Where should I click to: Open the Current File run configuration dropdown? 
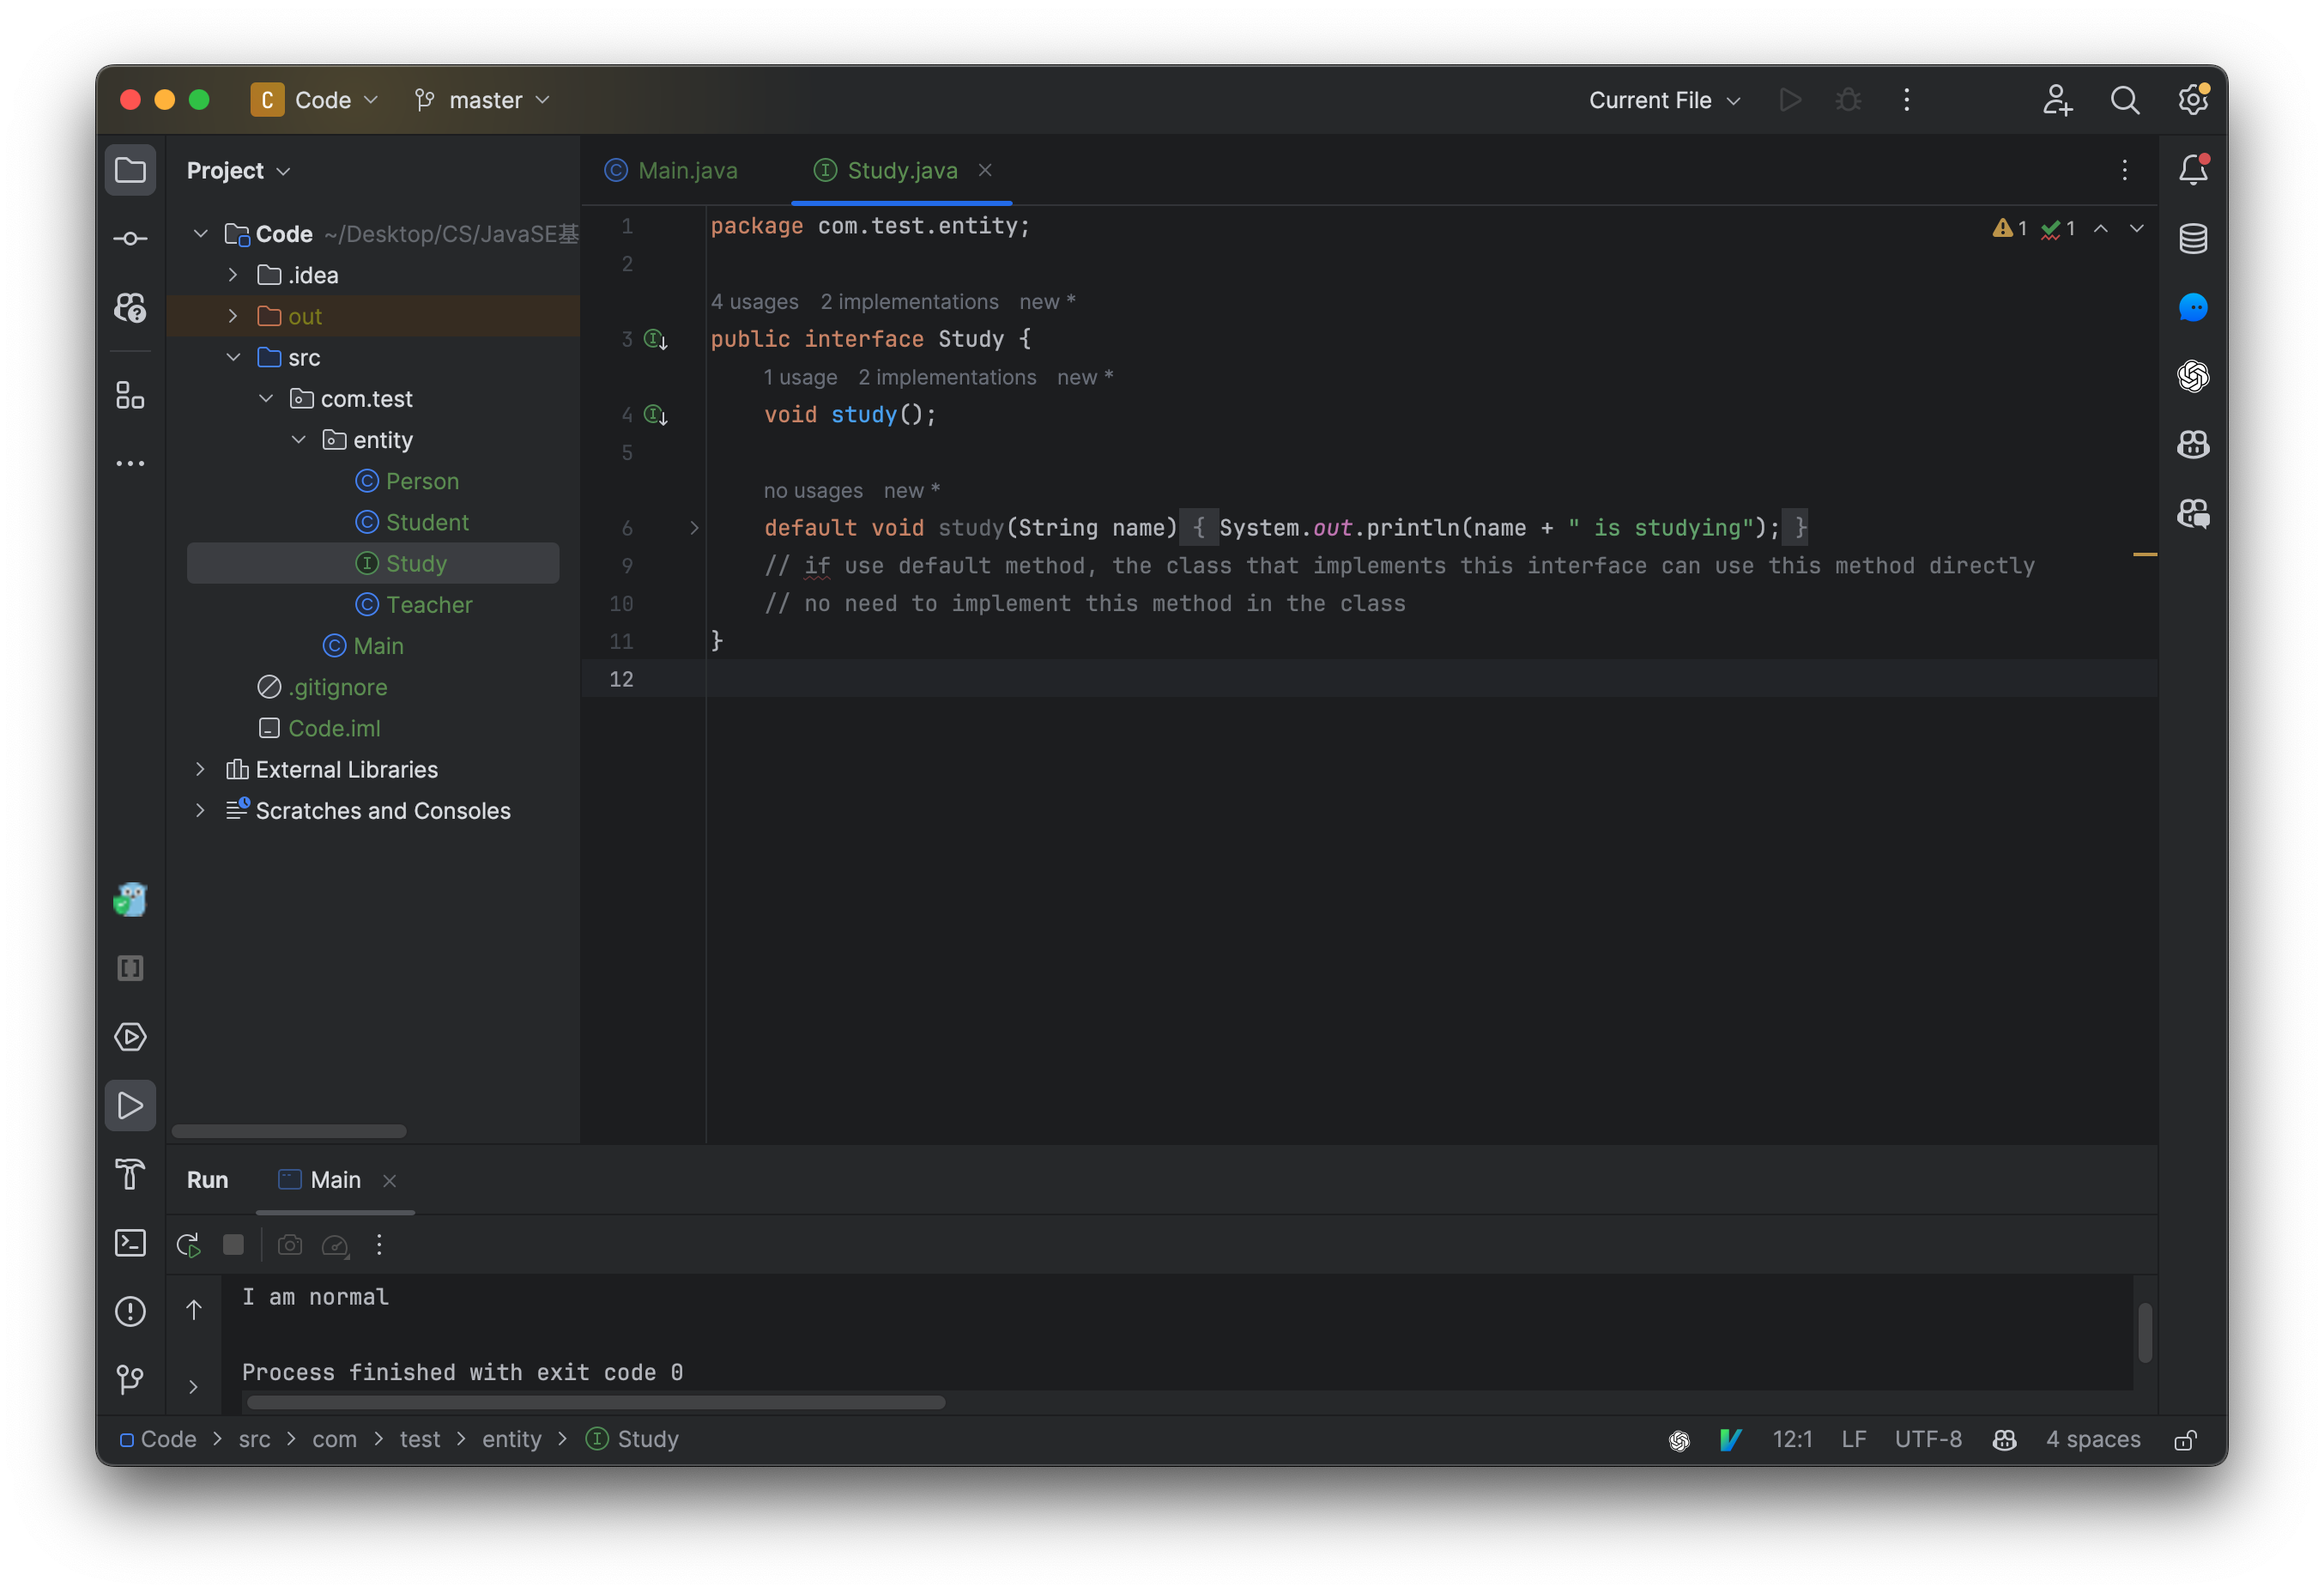click(1663, 100)
